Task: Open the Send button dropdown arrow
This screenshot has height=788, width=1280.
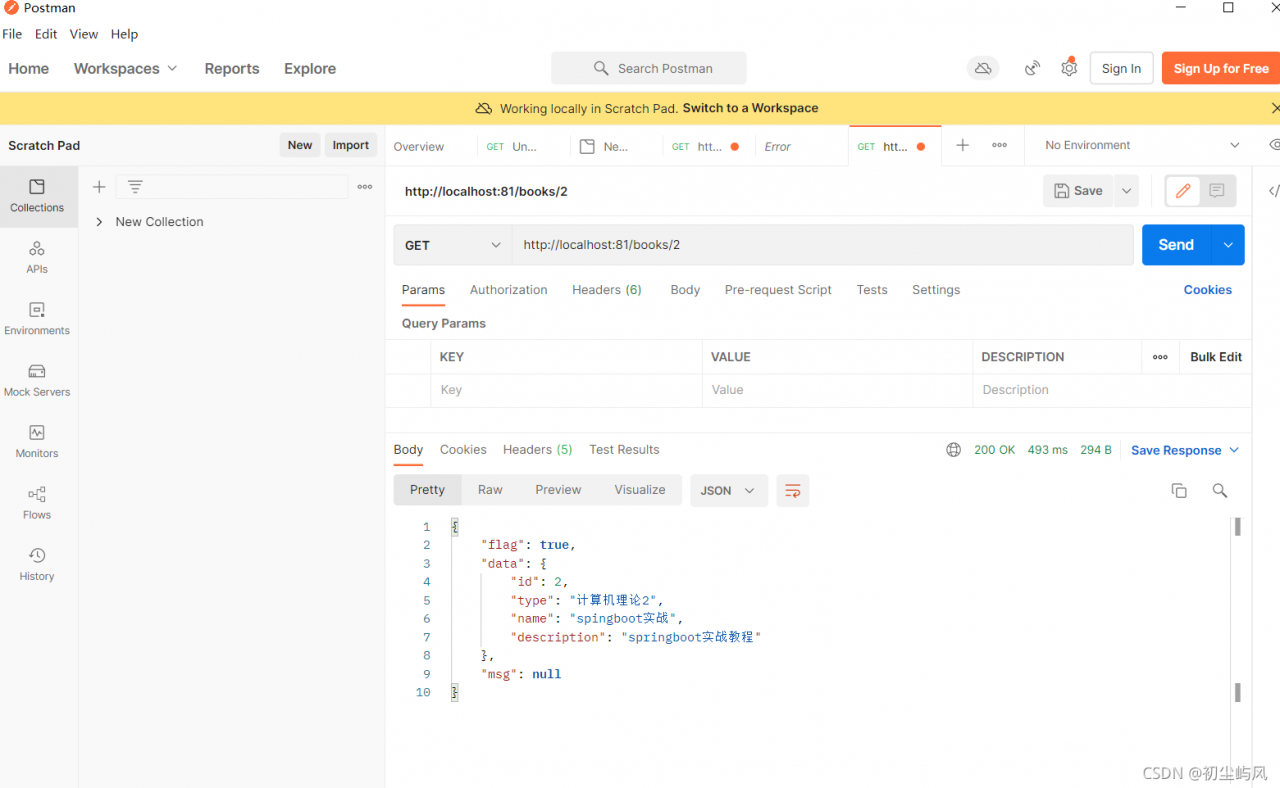Action: pos(1228,245)
